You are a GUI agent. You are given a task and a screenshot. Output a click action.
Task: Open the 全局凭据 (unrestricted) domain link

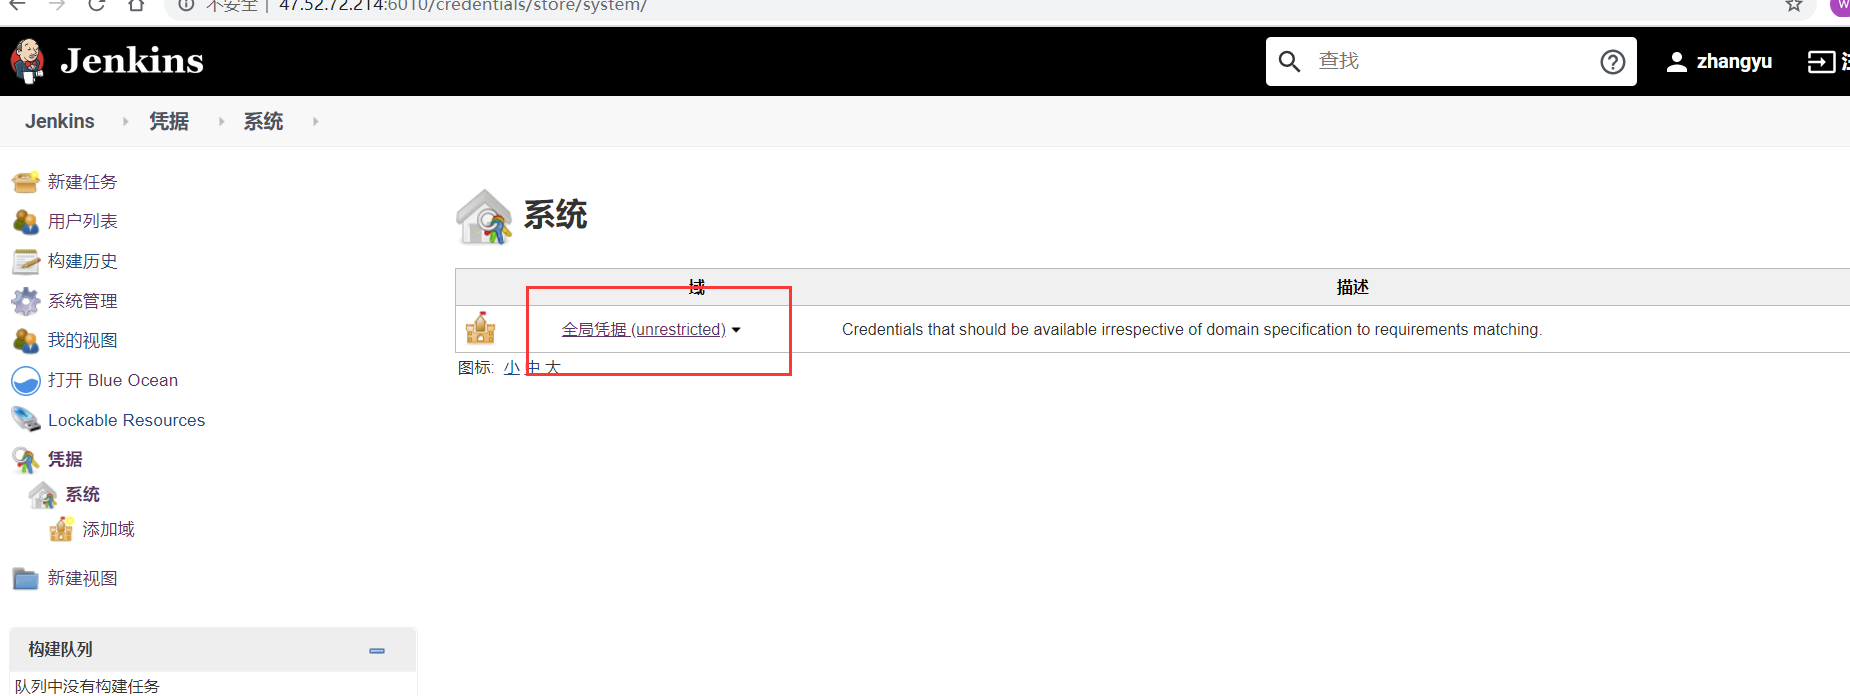click(643, 329)
